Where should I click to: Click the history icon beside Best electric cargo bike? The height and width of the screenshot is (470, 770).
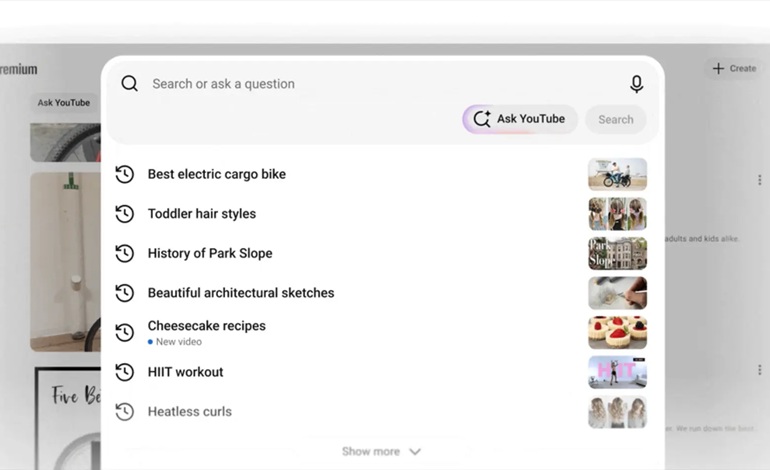click(125, 174)
